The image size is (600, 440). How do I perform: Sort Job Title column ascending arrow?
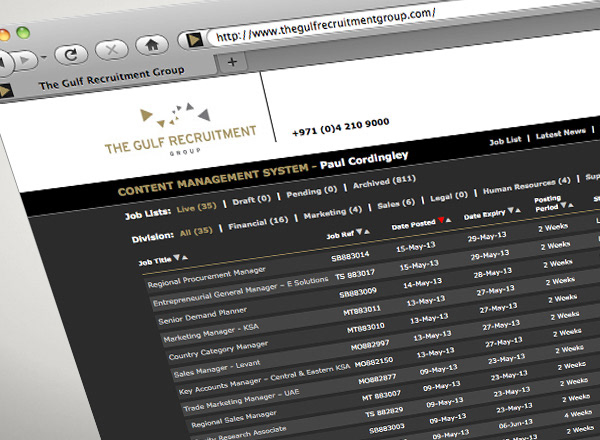pos(184,257)
